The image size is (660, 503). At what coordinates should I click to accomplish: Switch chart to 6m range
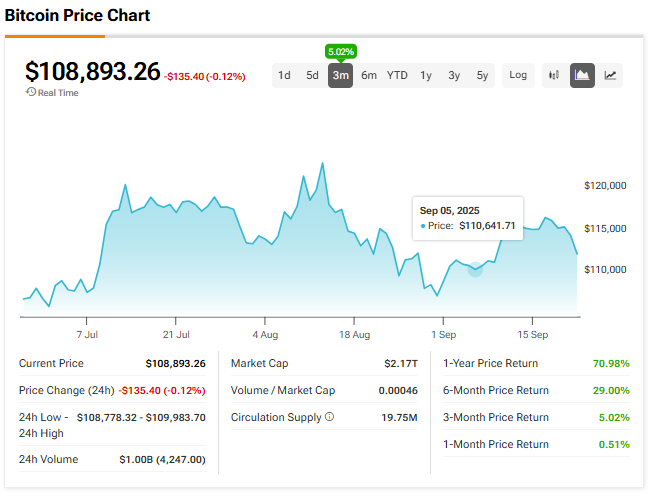[x=369, y=75]
